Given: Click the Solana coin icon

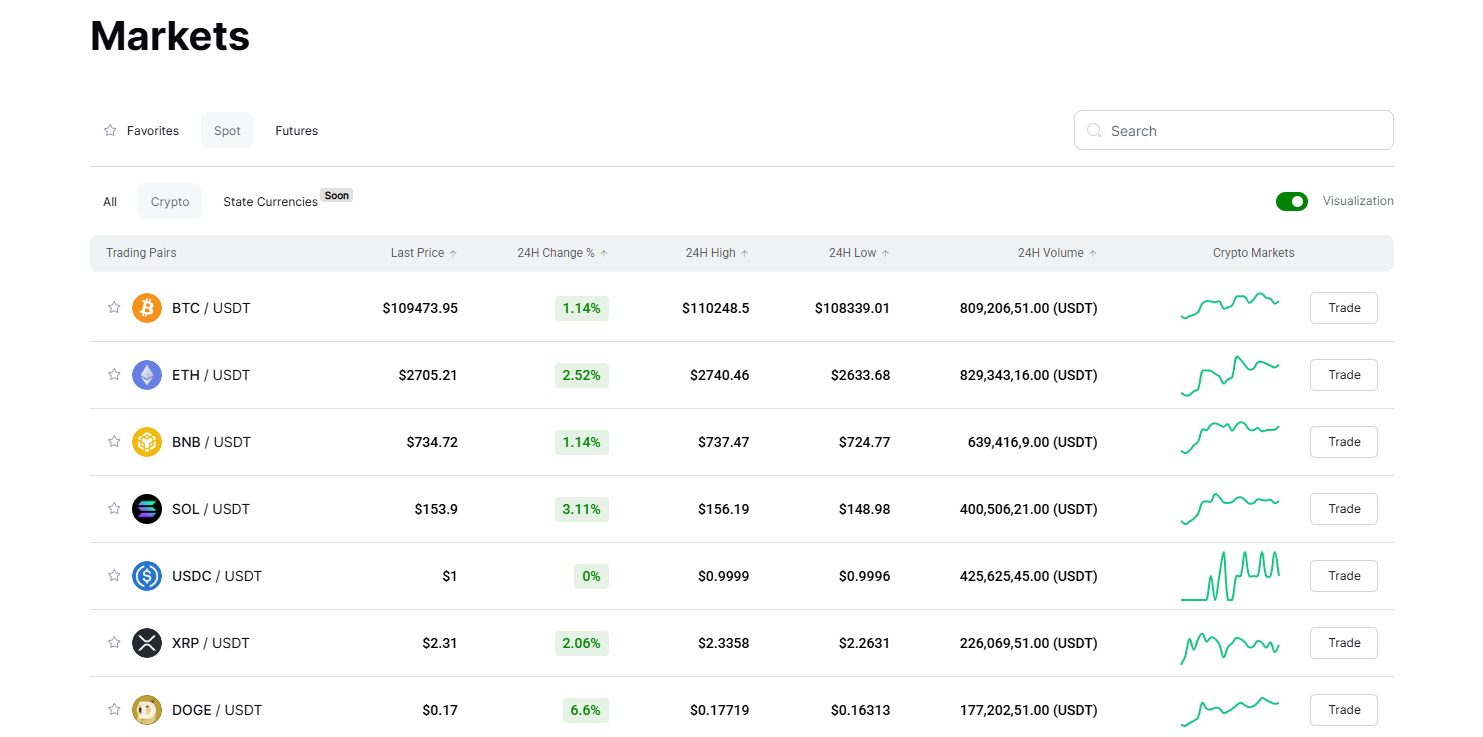Looking at the screenshot, I should [x=147, y=509].
